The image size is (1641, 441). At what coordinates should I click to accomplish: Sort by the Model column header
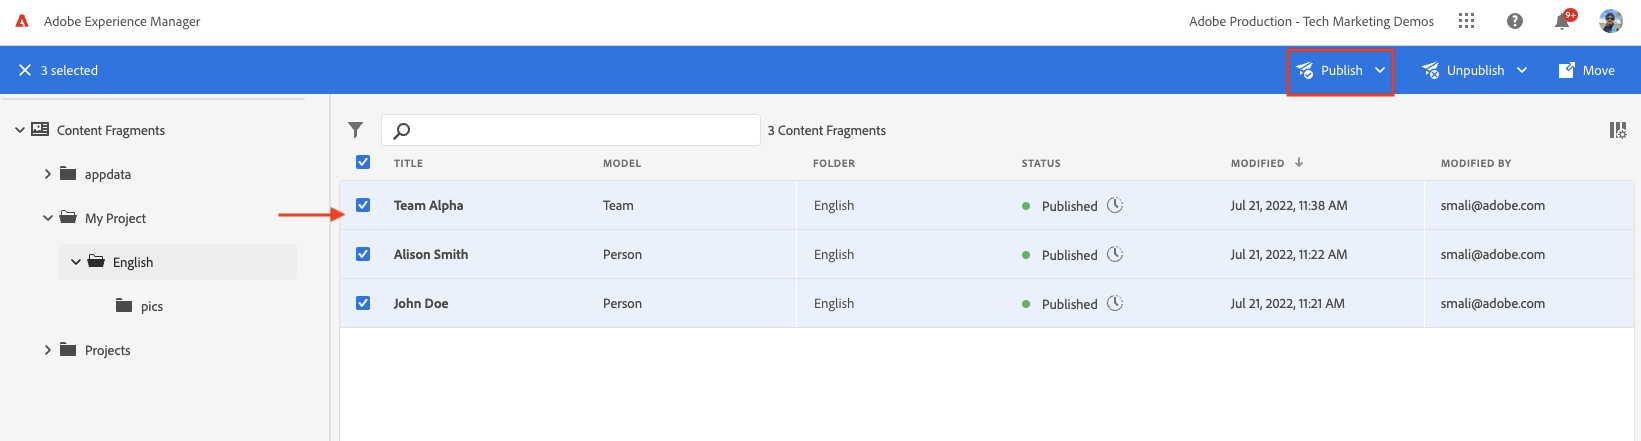[622, 163]
